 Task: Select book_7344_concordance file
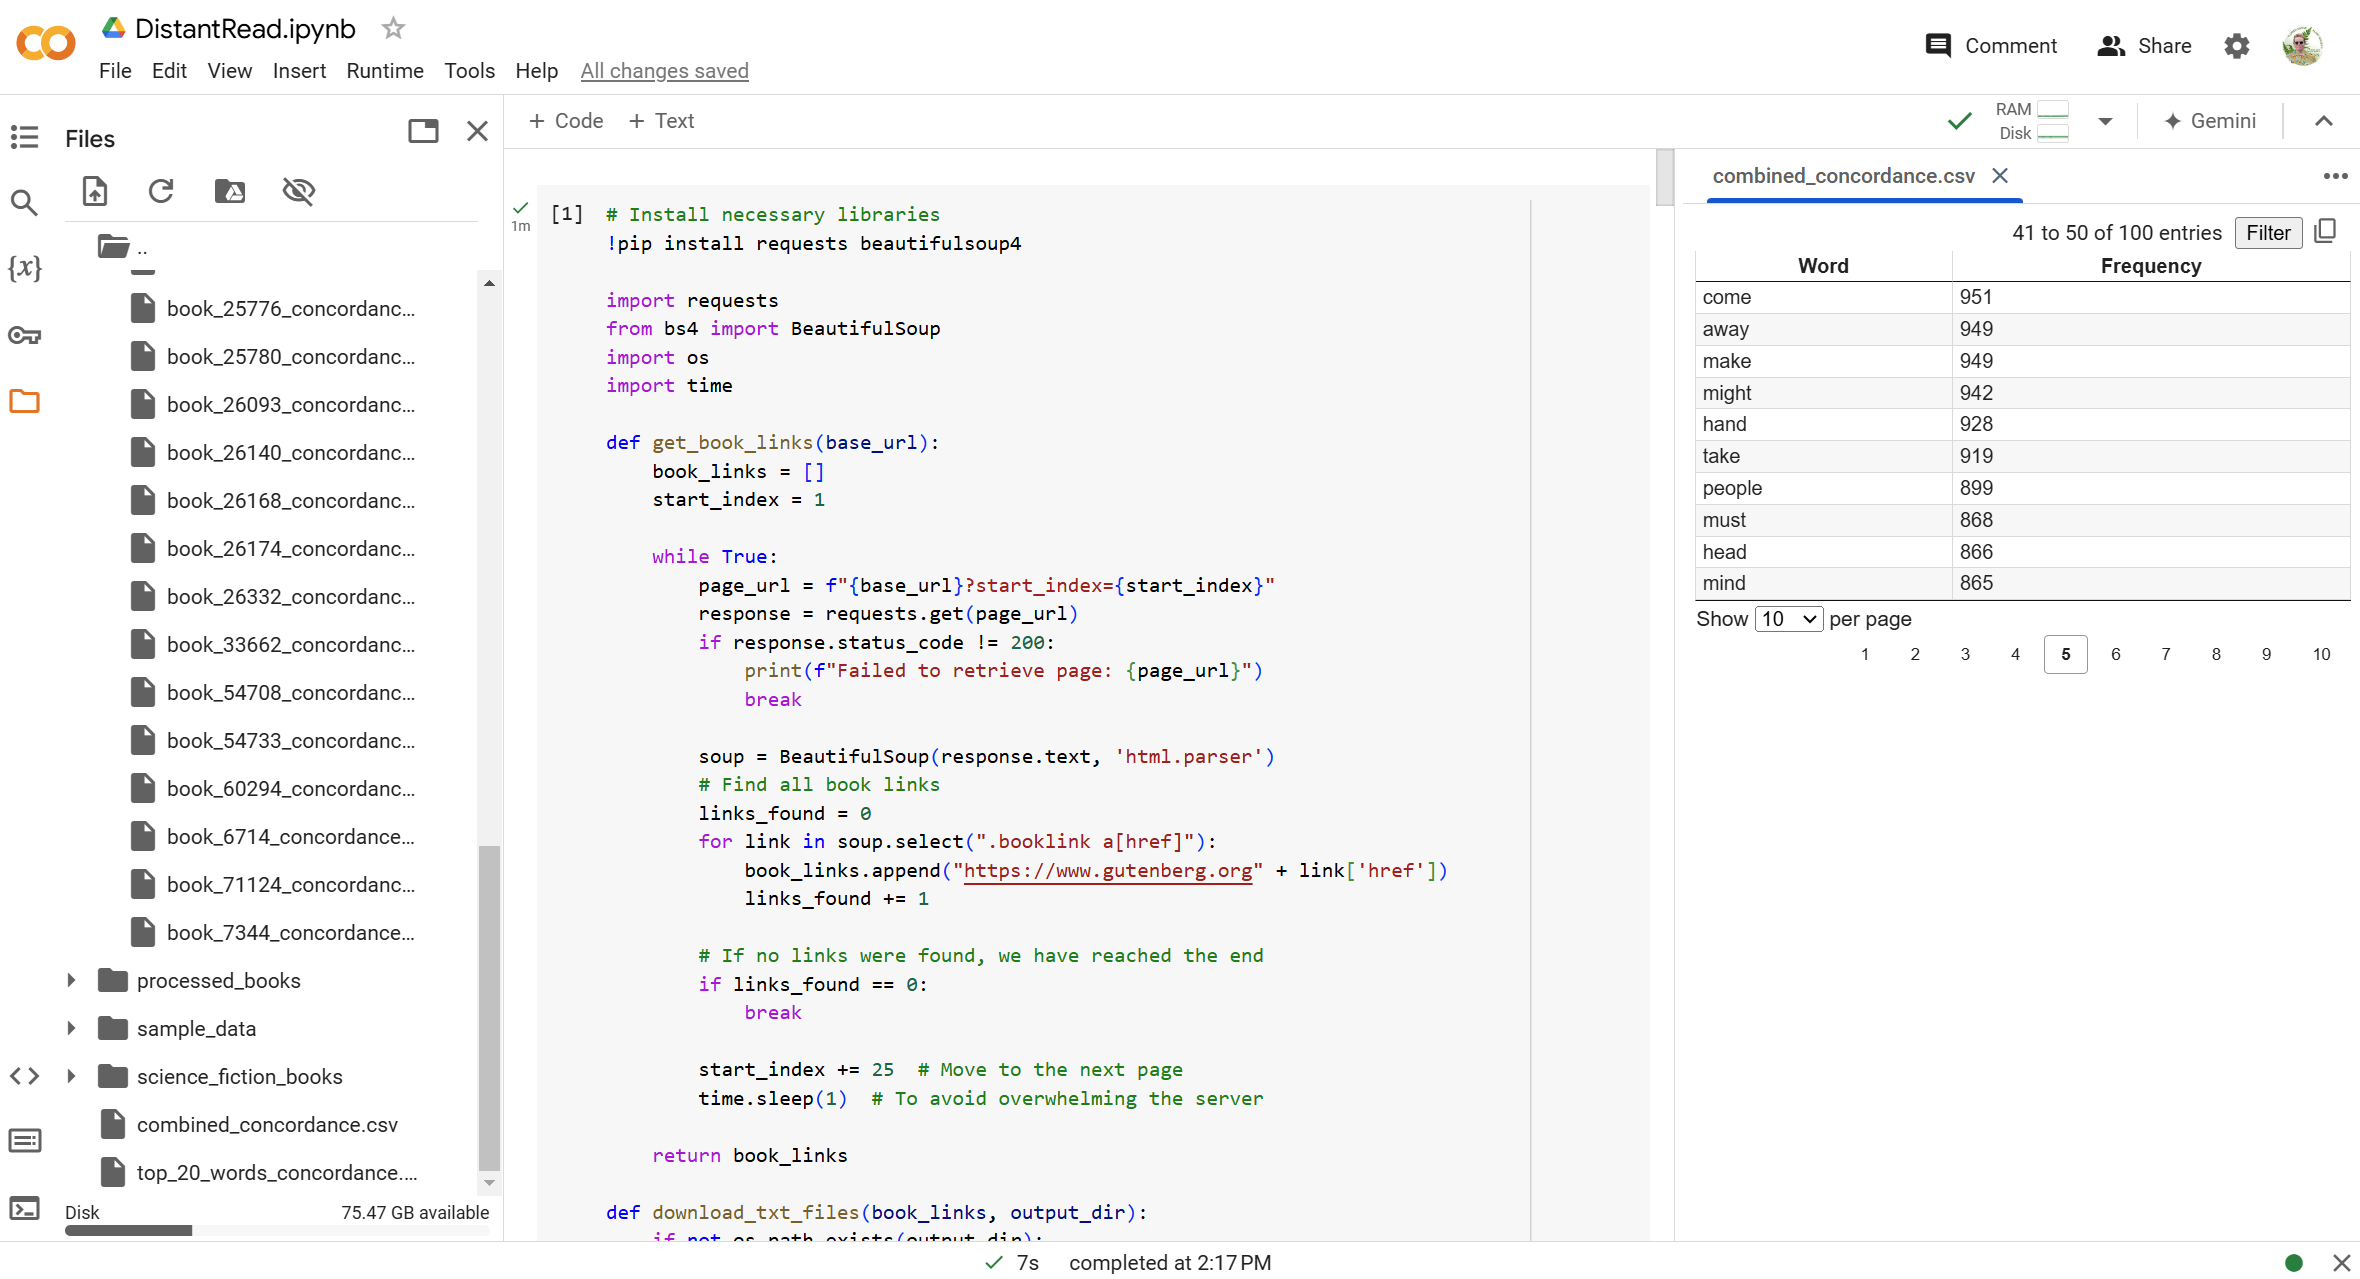tap(291, 933)
